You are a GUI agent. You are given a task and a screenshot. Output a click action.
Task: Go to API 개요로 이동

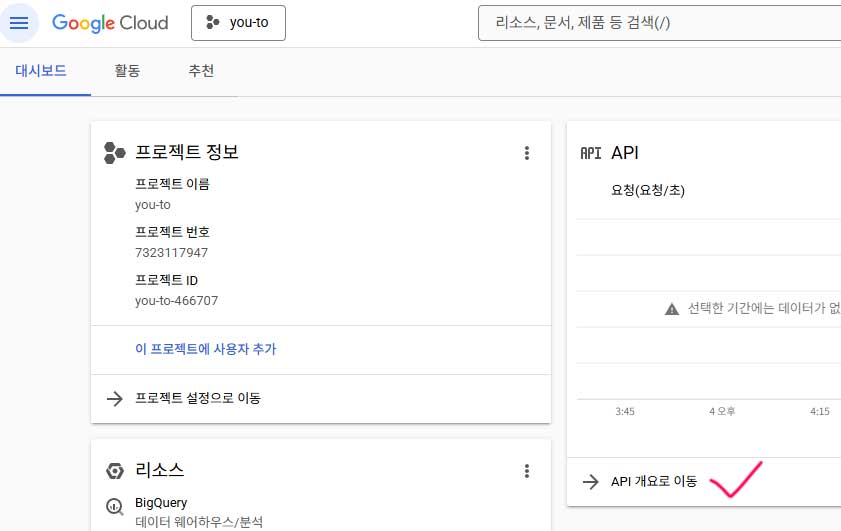[654, 482]
